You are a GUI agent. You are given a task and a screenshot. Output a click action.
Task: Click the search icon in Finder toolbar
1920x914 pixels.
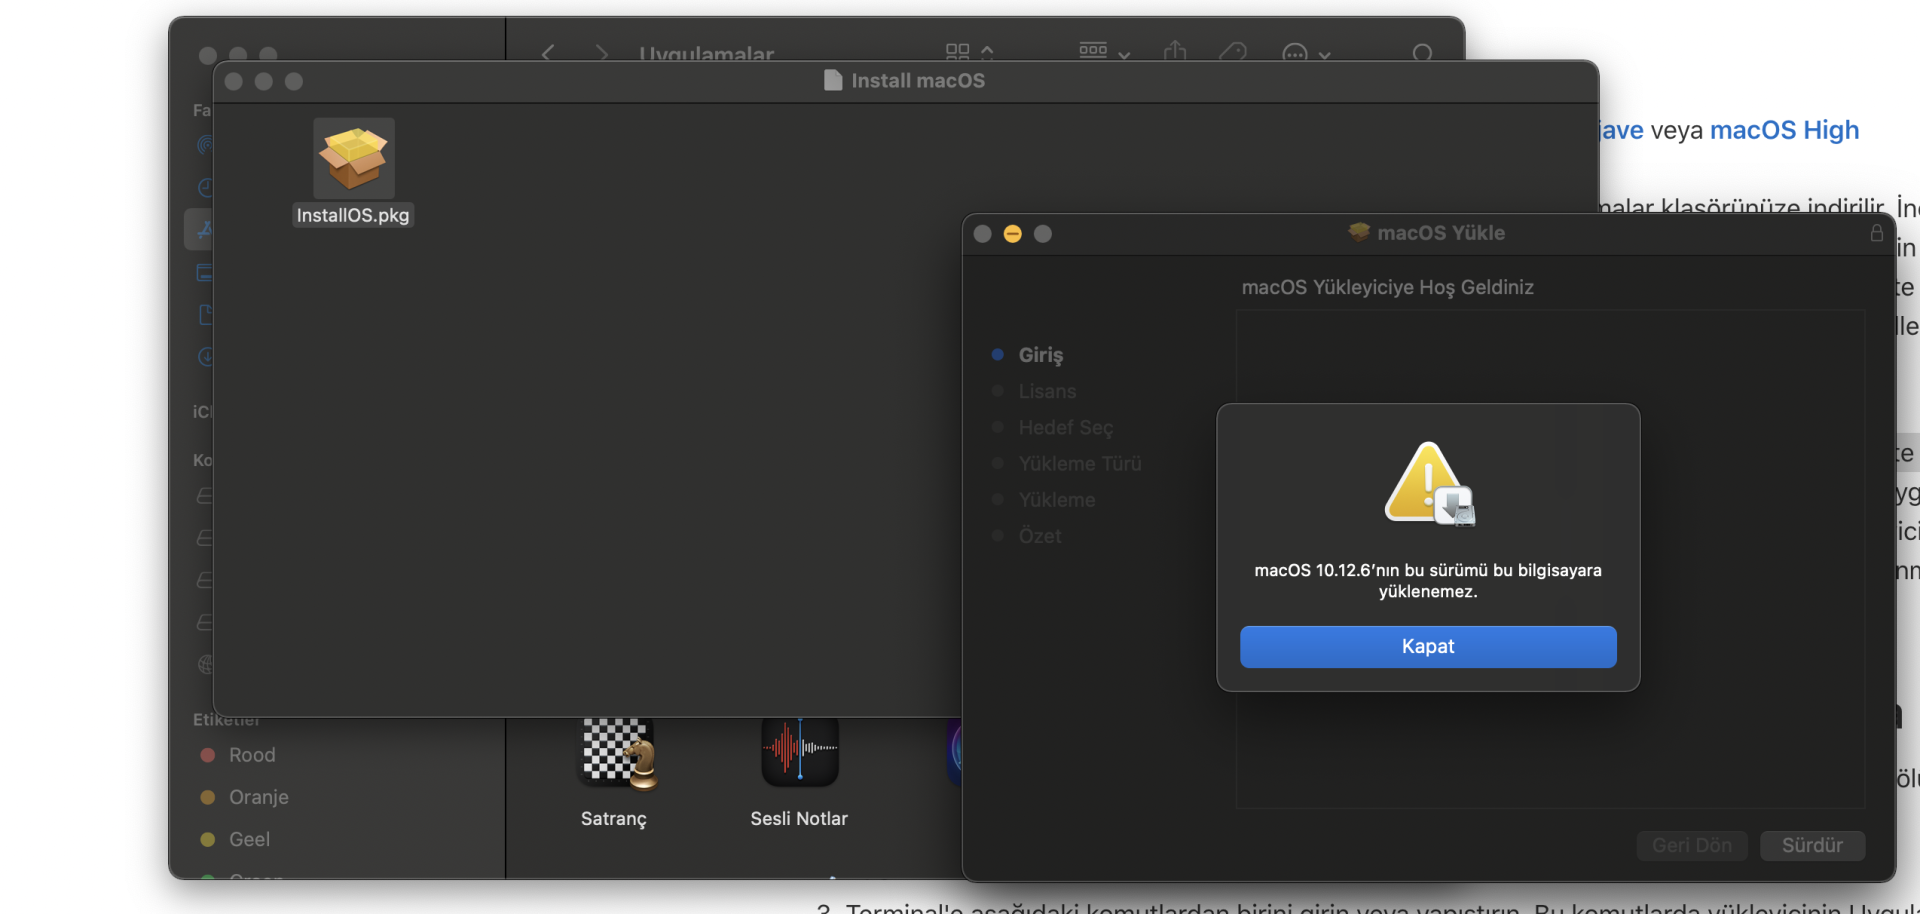pos(1423,53)
